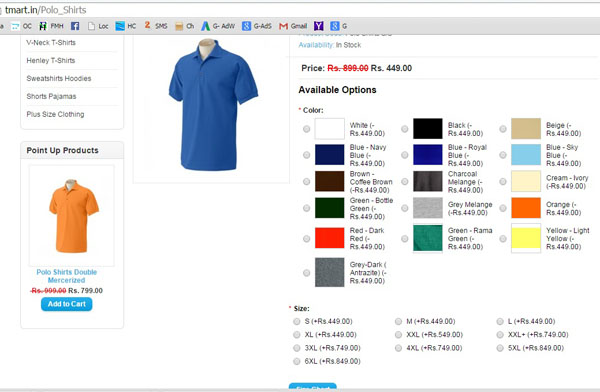Open Plus Size Clothing category

coord(55,114)
